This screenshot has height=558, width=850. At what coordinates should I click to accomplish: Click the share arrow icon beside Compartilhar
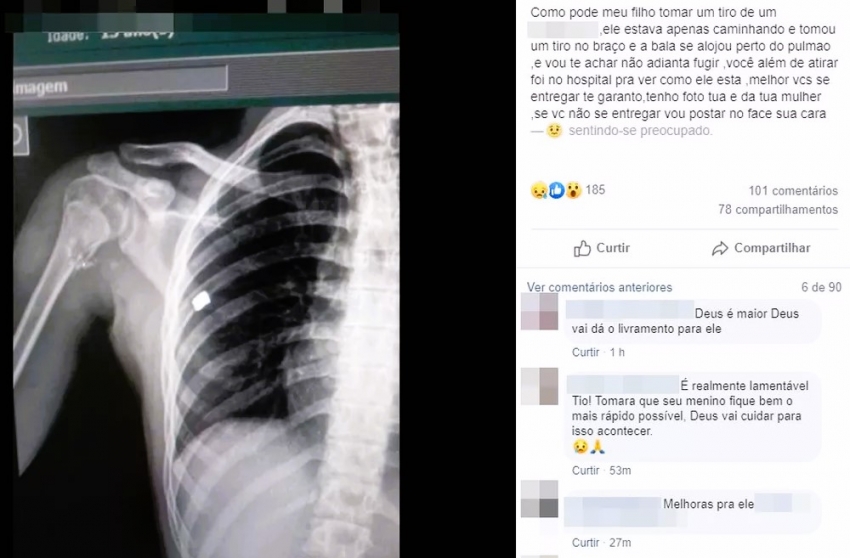720,248
